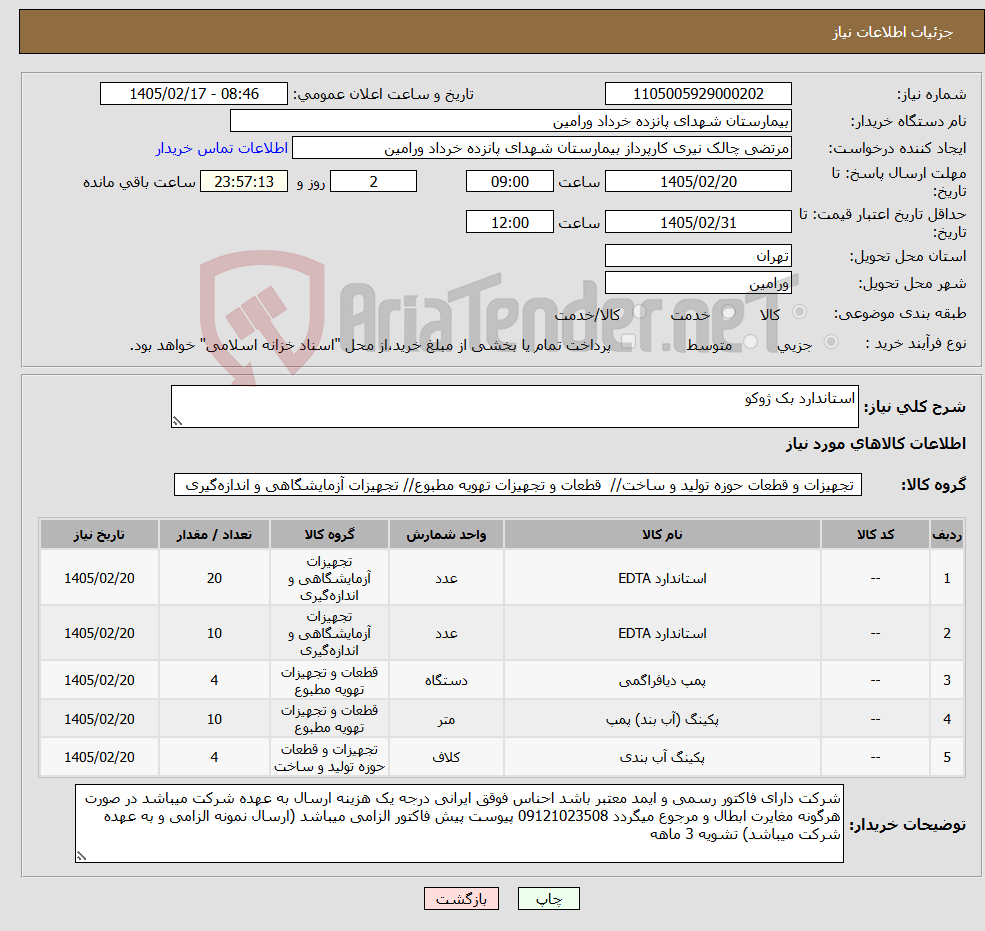Click the چاپ (Print) button
This screenshot has height=931, width=985.
(548, 899)
